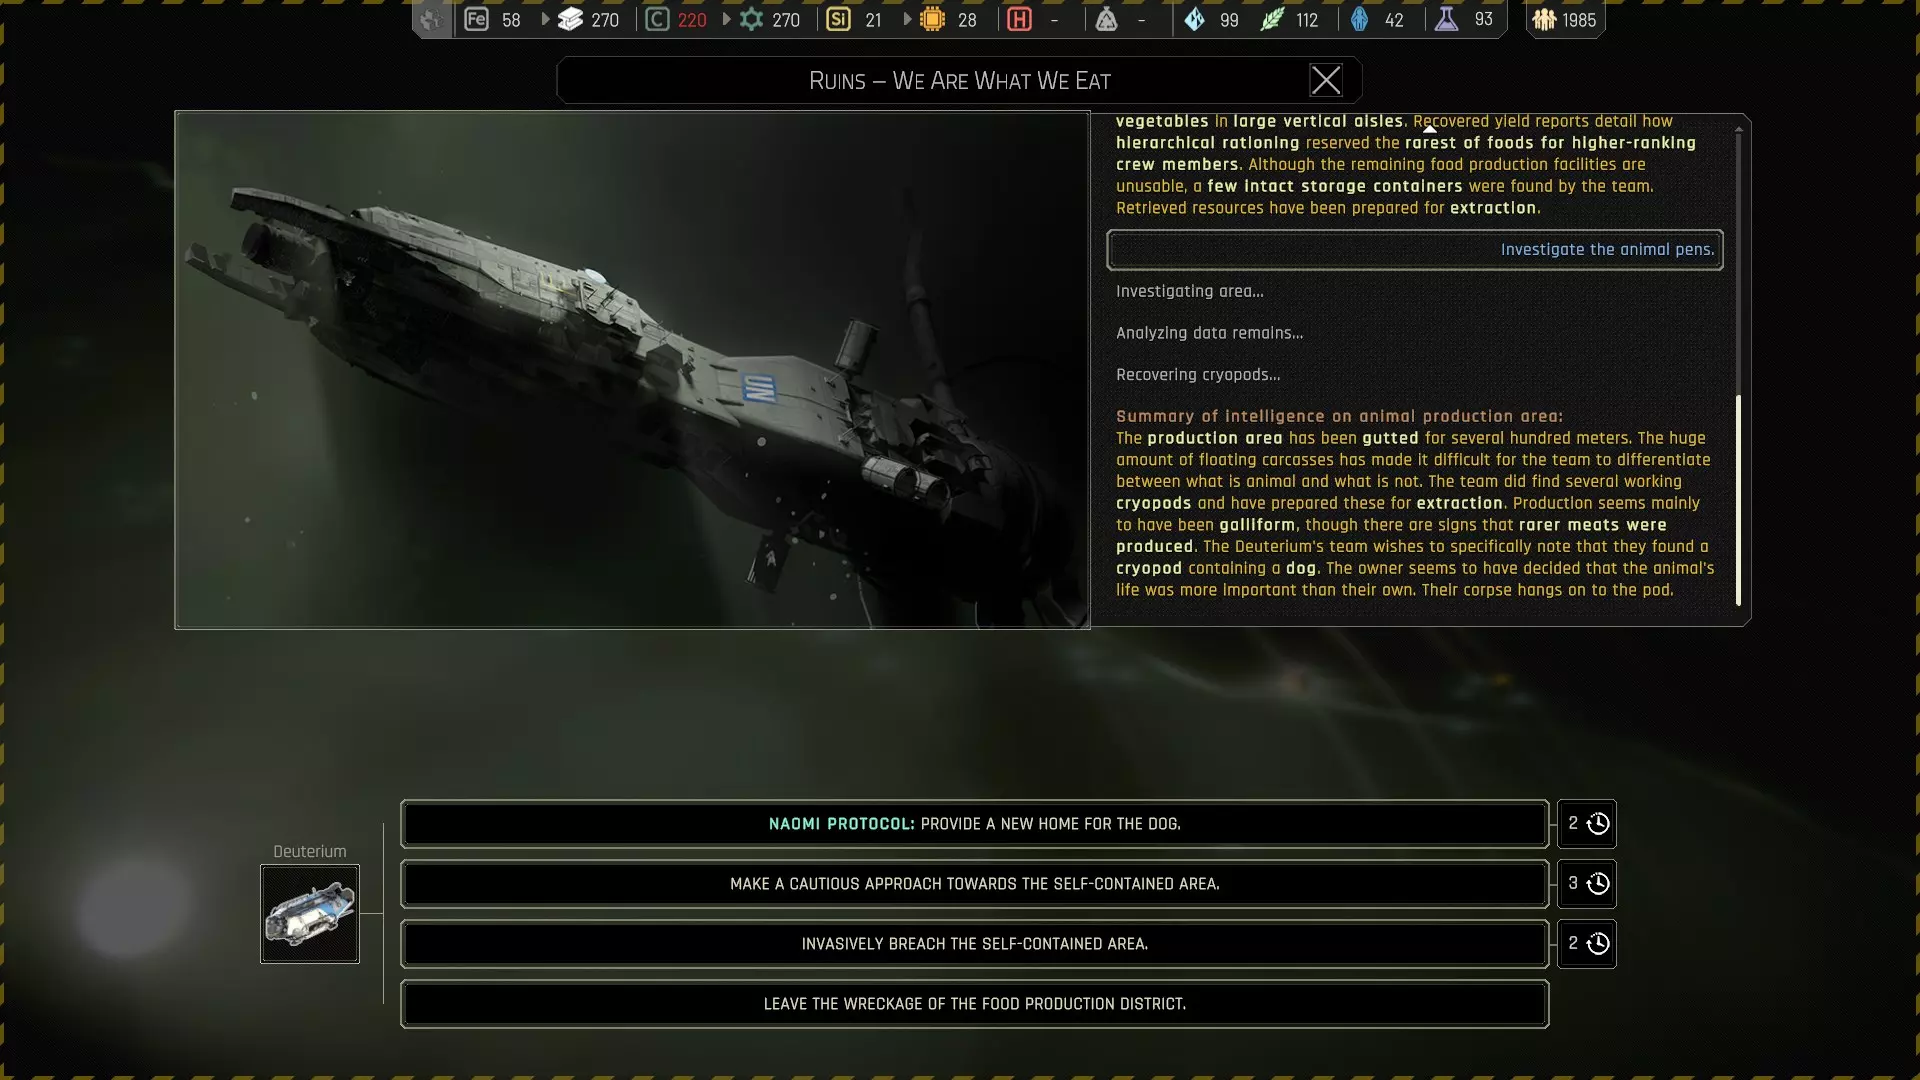Click the event log scrollbar

coord(1738,500)
